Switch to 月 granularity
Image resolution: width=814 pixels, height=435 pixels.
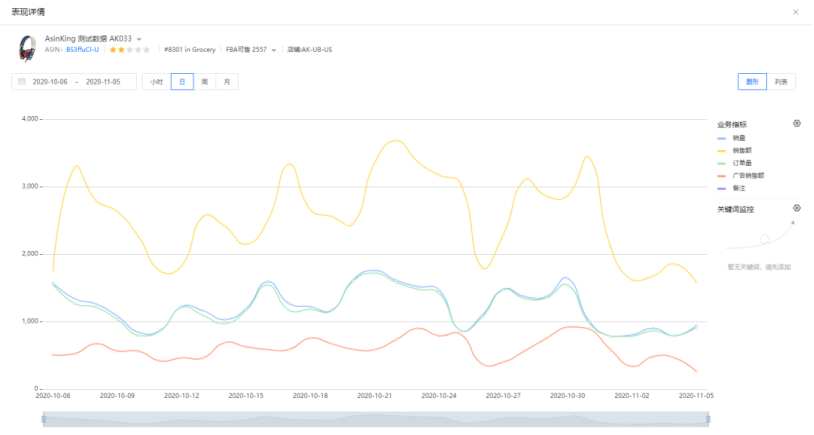227,81
